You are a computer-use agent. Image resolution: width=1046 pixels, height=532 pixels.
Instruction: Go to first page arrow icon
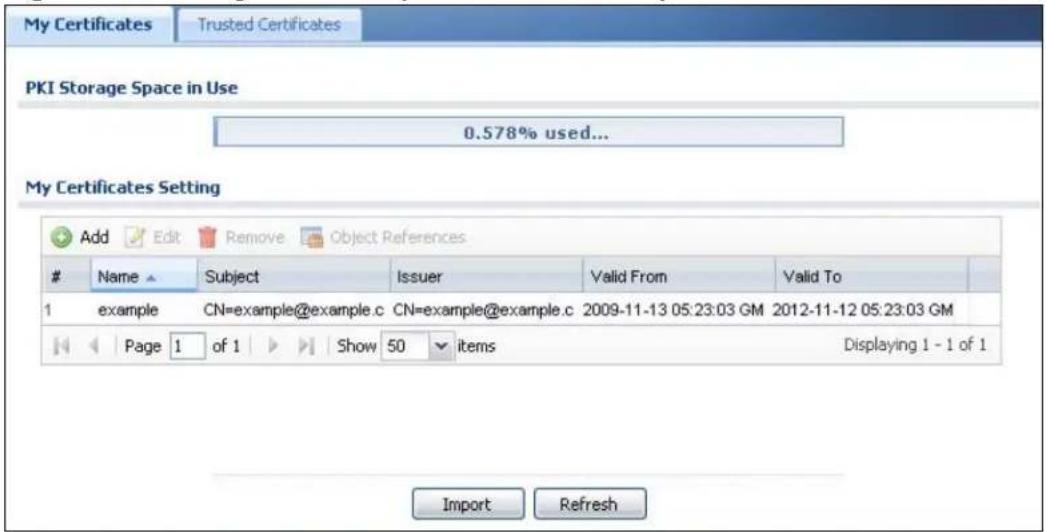click(61, 346)
